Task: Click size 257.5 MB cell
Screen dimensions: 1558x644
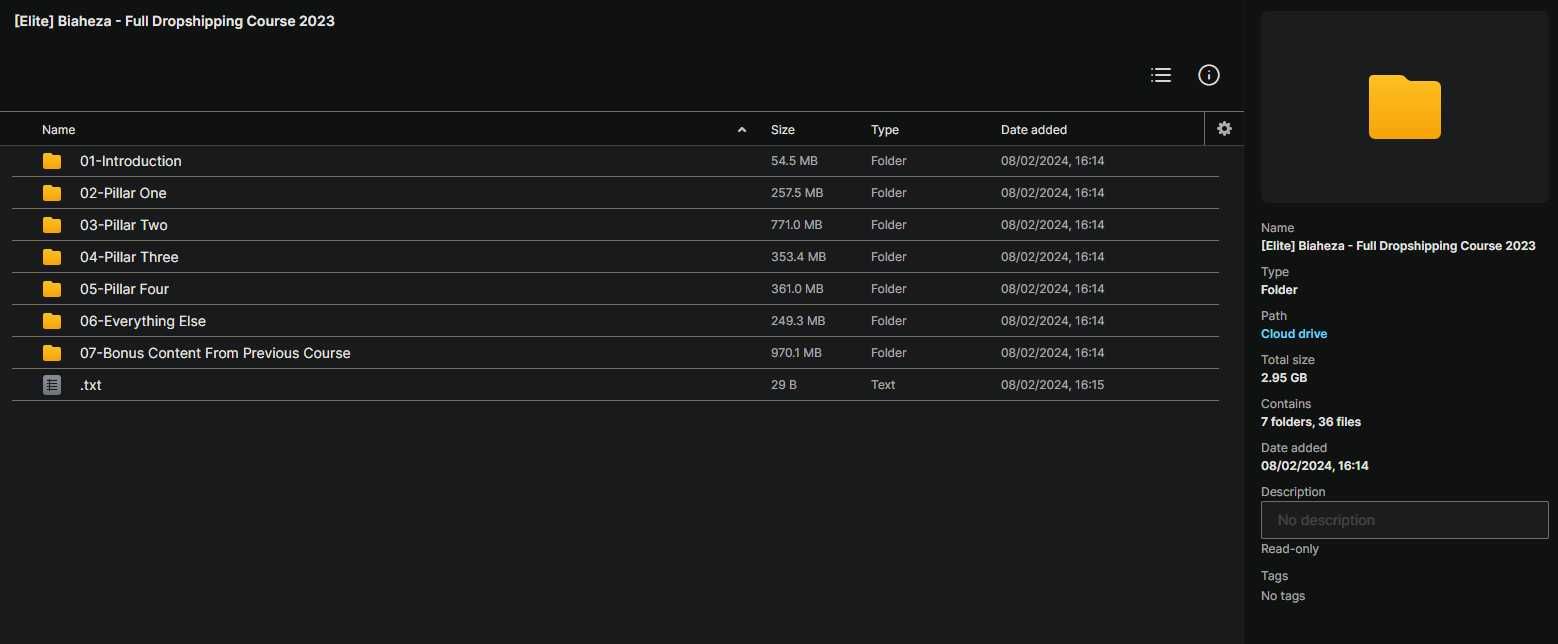Action: 797,193
